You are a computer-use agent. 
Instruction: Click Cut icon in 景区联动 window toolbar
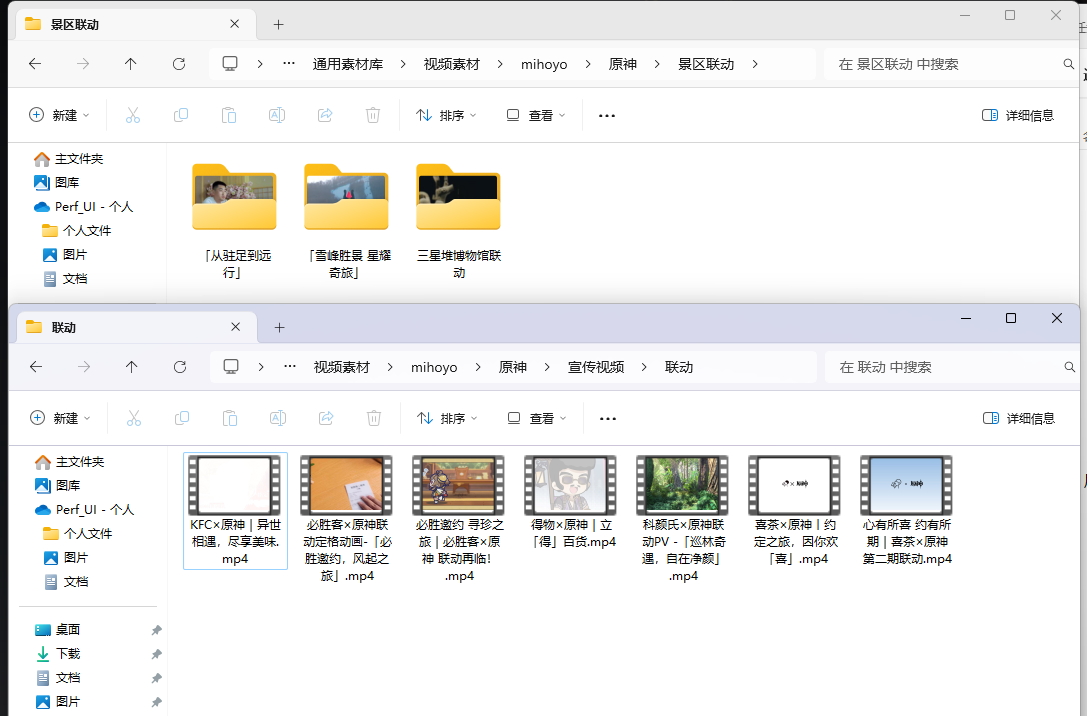pyautogui.click(x=132, y=115)
